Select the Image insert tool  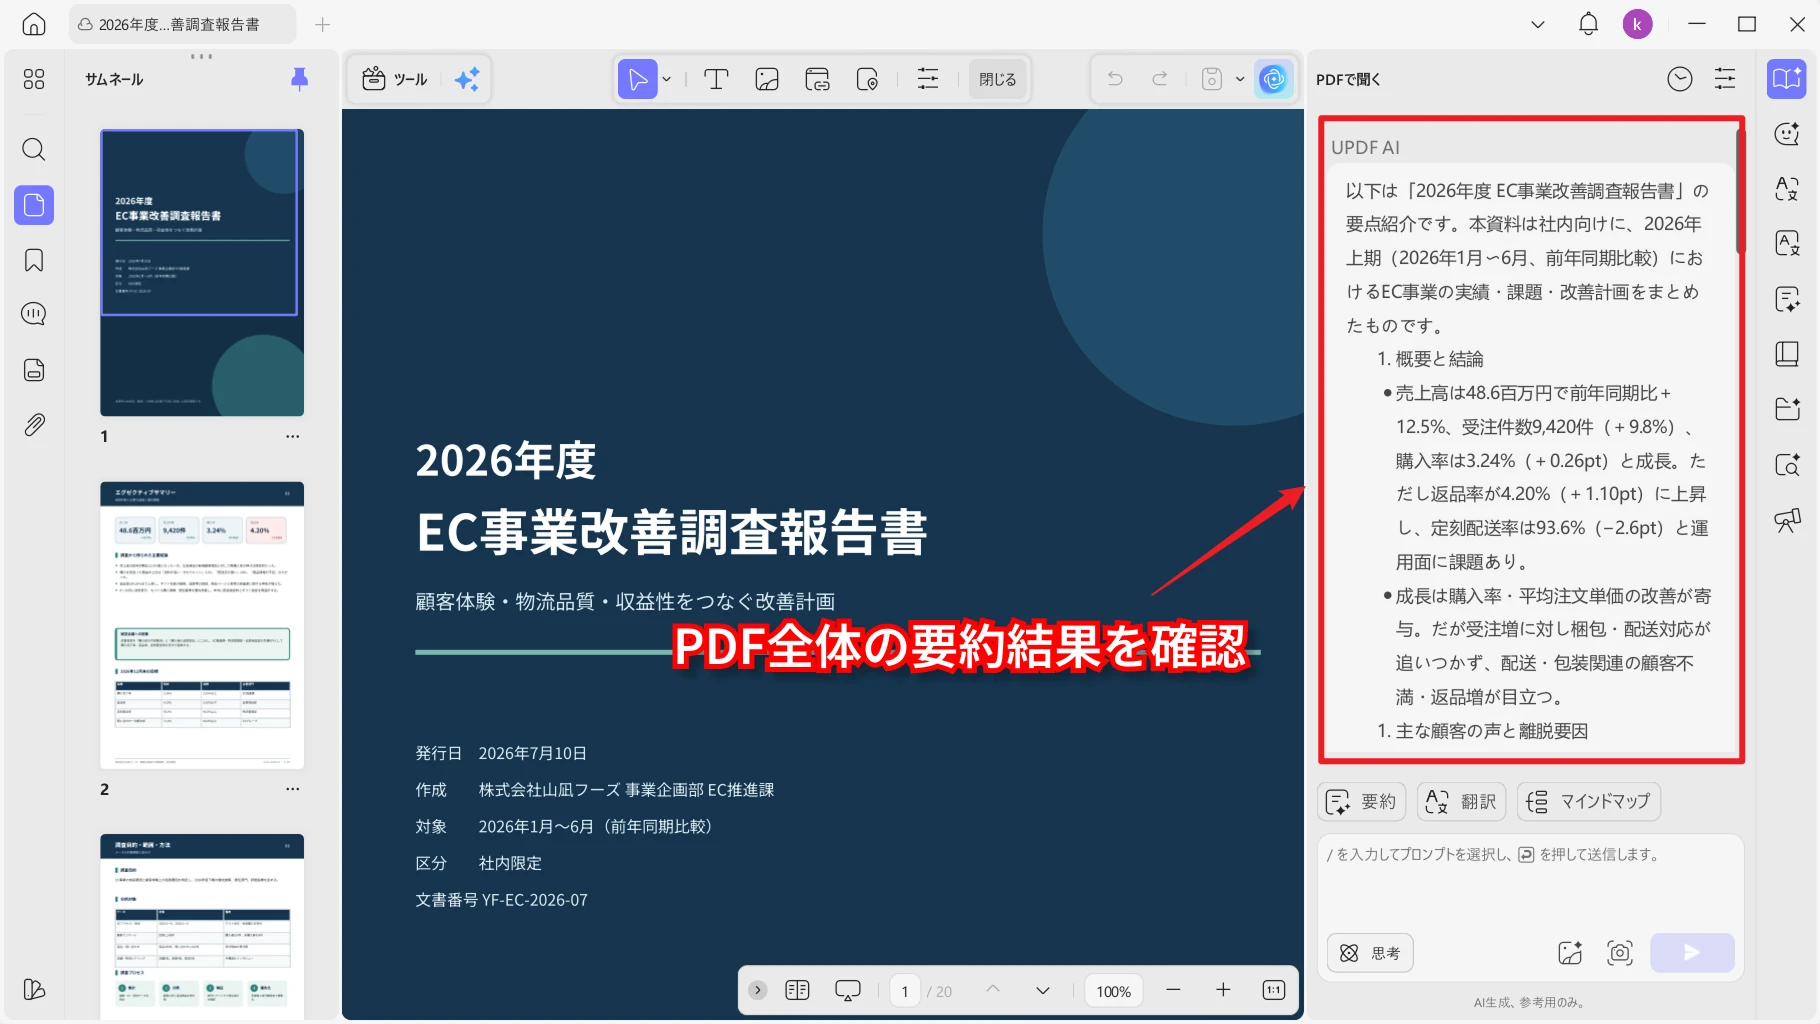coord(767,79)
